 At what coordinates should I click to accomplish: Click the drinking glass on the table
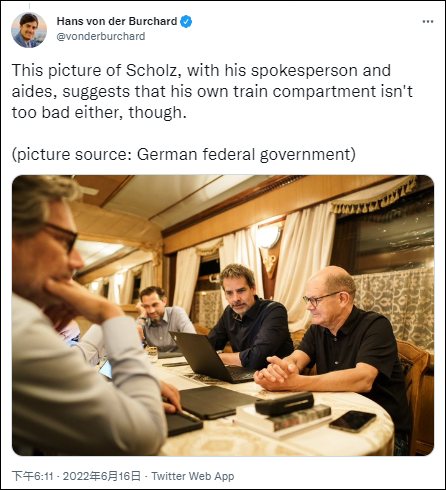click(152, 354)
